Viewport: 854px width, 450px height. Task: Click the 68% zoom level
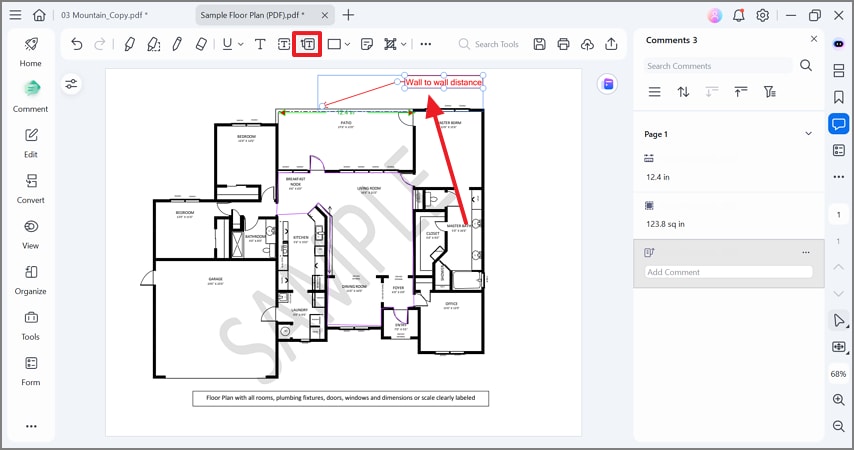[x=838, y=374]
